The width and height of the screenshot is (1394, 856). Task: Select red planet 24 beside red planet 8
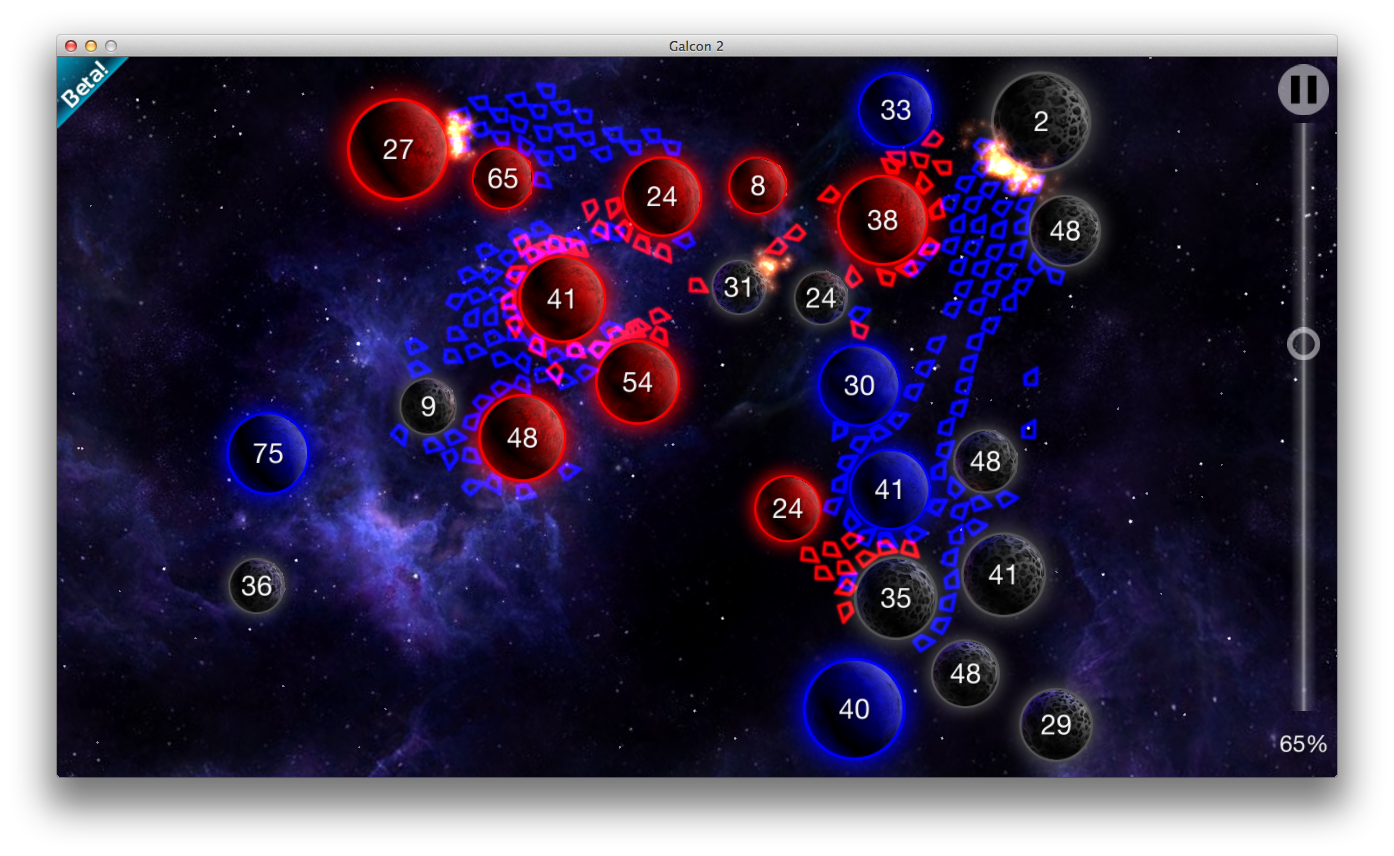(661, 197)
